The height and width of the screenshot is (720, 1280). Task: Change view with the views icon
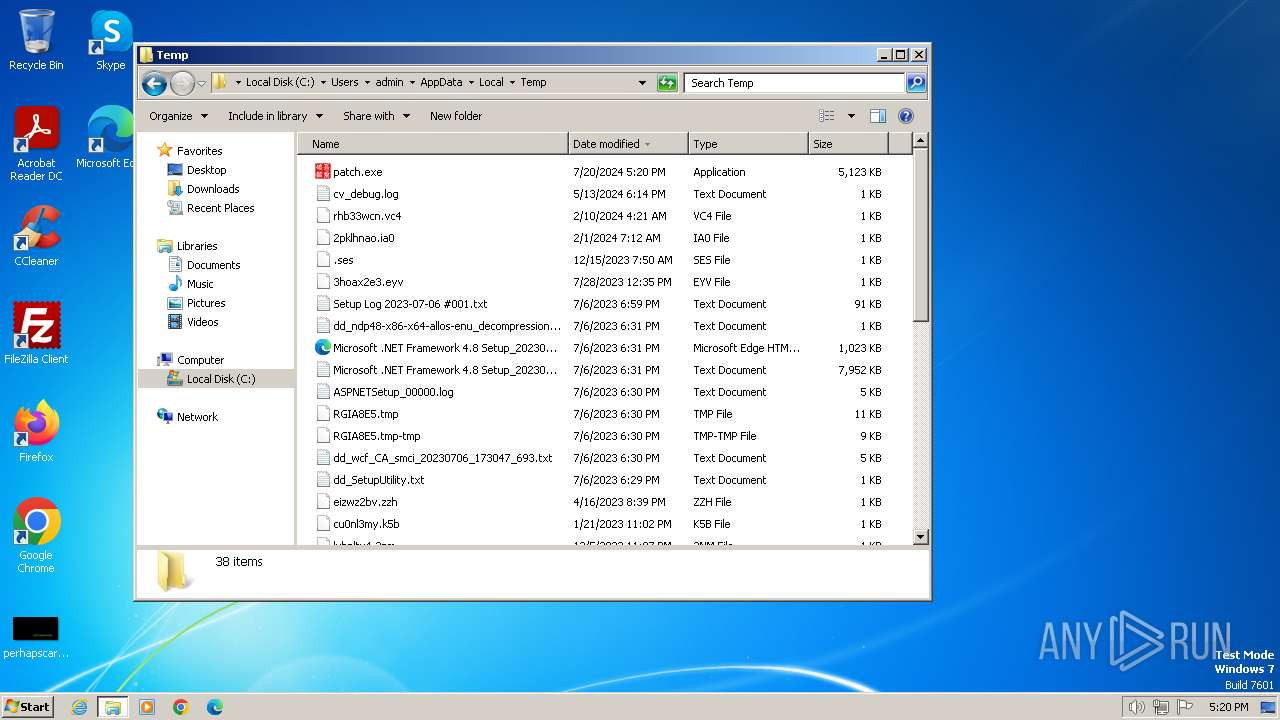point(827,116)
